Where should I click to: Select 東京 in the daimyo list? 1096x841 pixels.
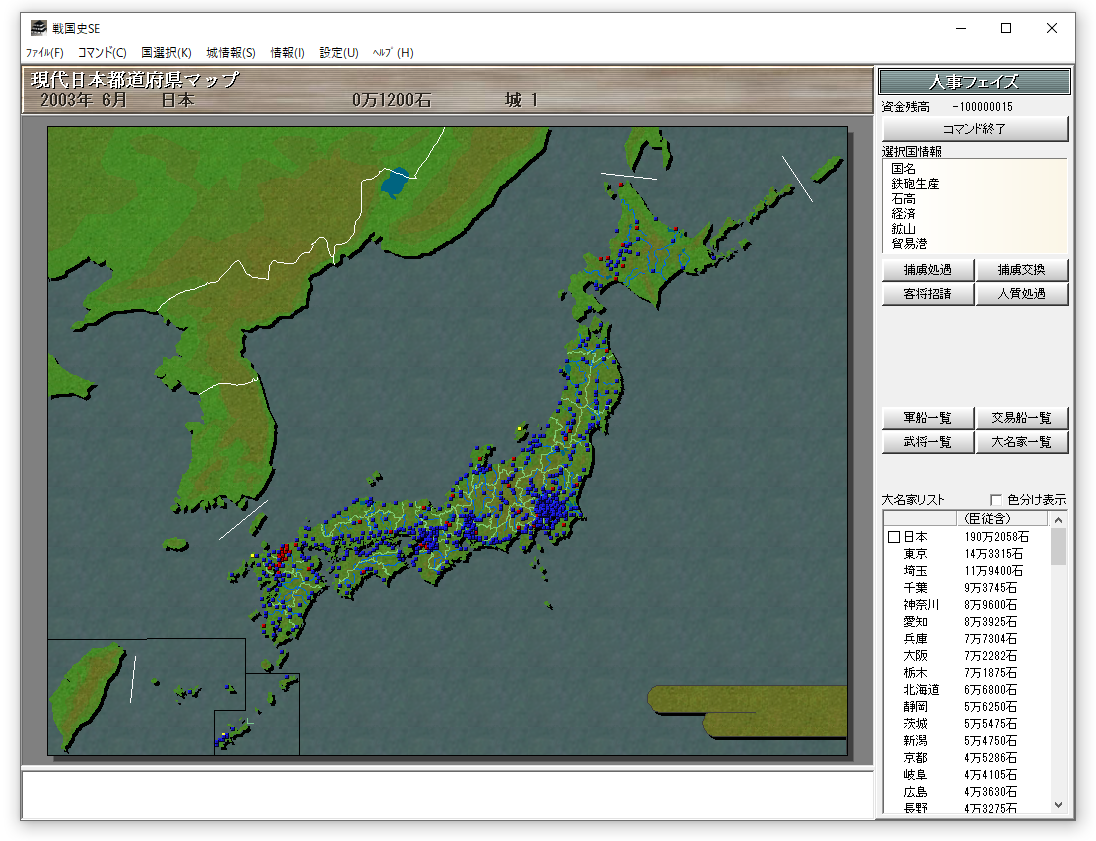click(x=915, y=554)
